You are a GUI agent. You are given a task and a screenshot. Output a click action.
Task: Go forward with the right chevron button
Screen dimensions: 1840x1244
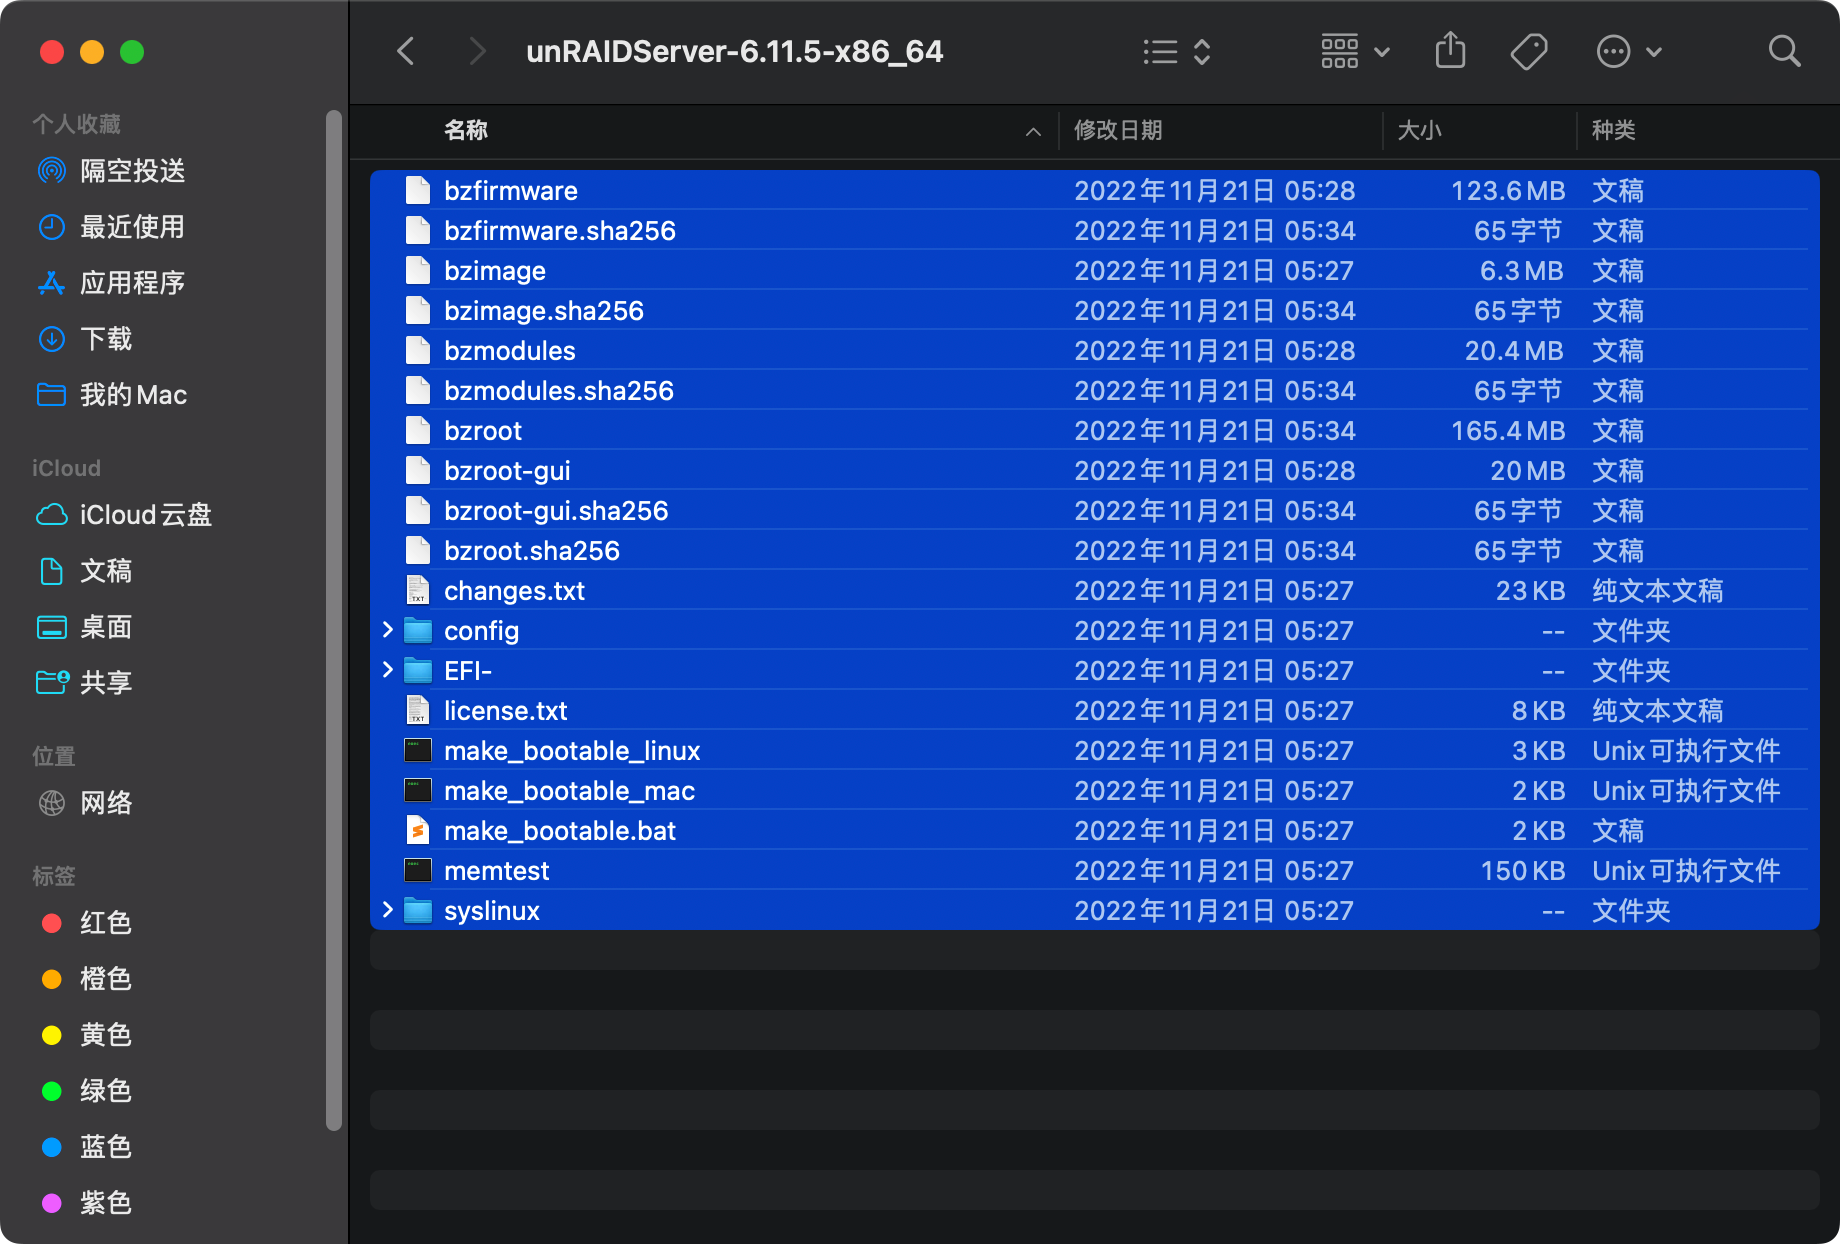tap(477, 51)
